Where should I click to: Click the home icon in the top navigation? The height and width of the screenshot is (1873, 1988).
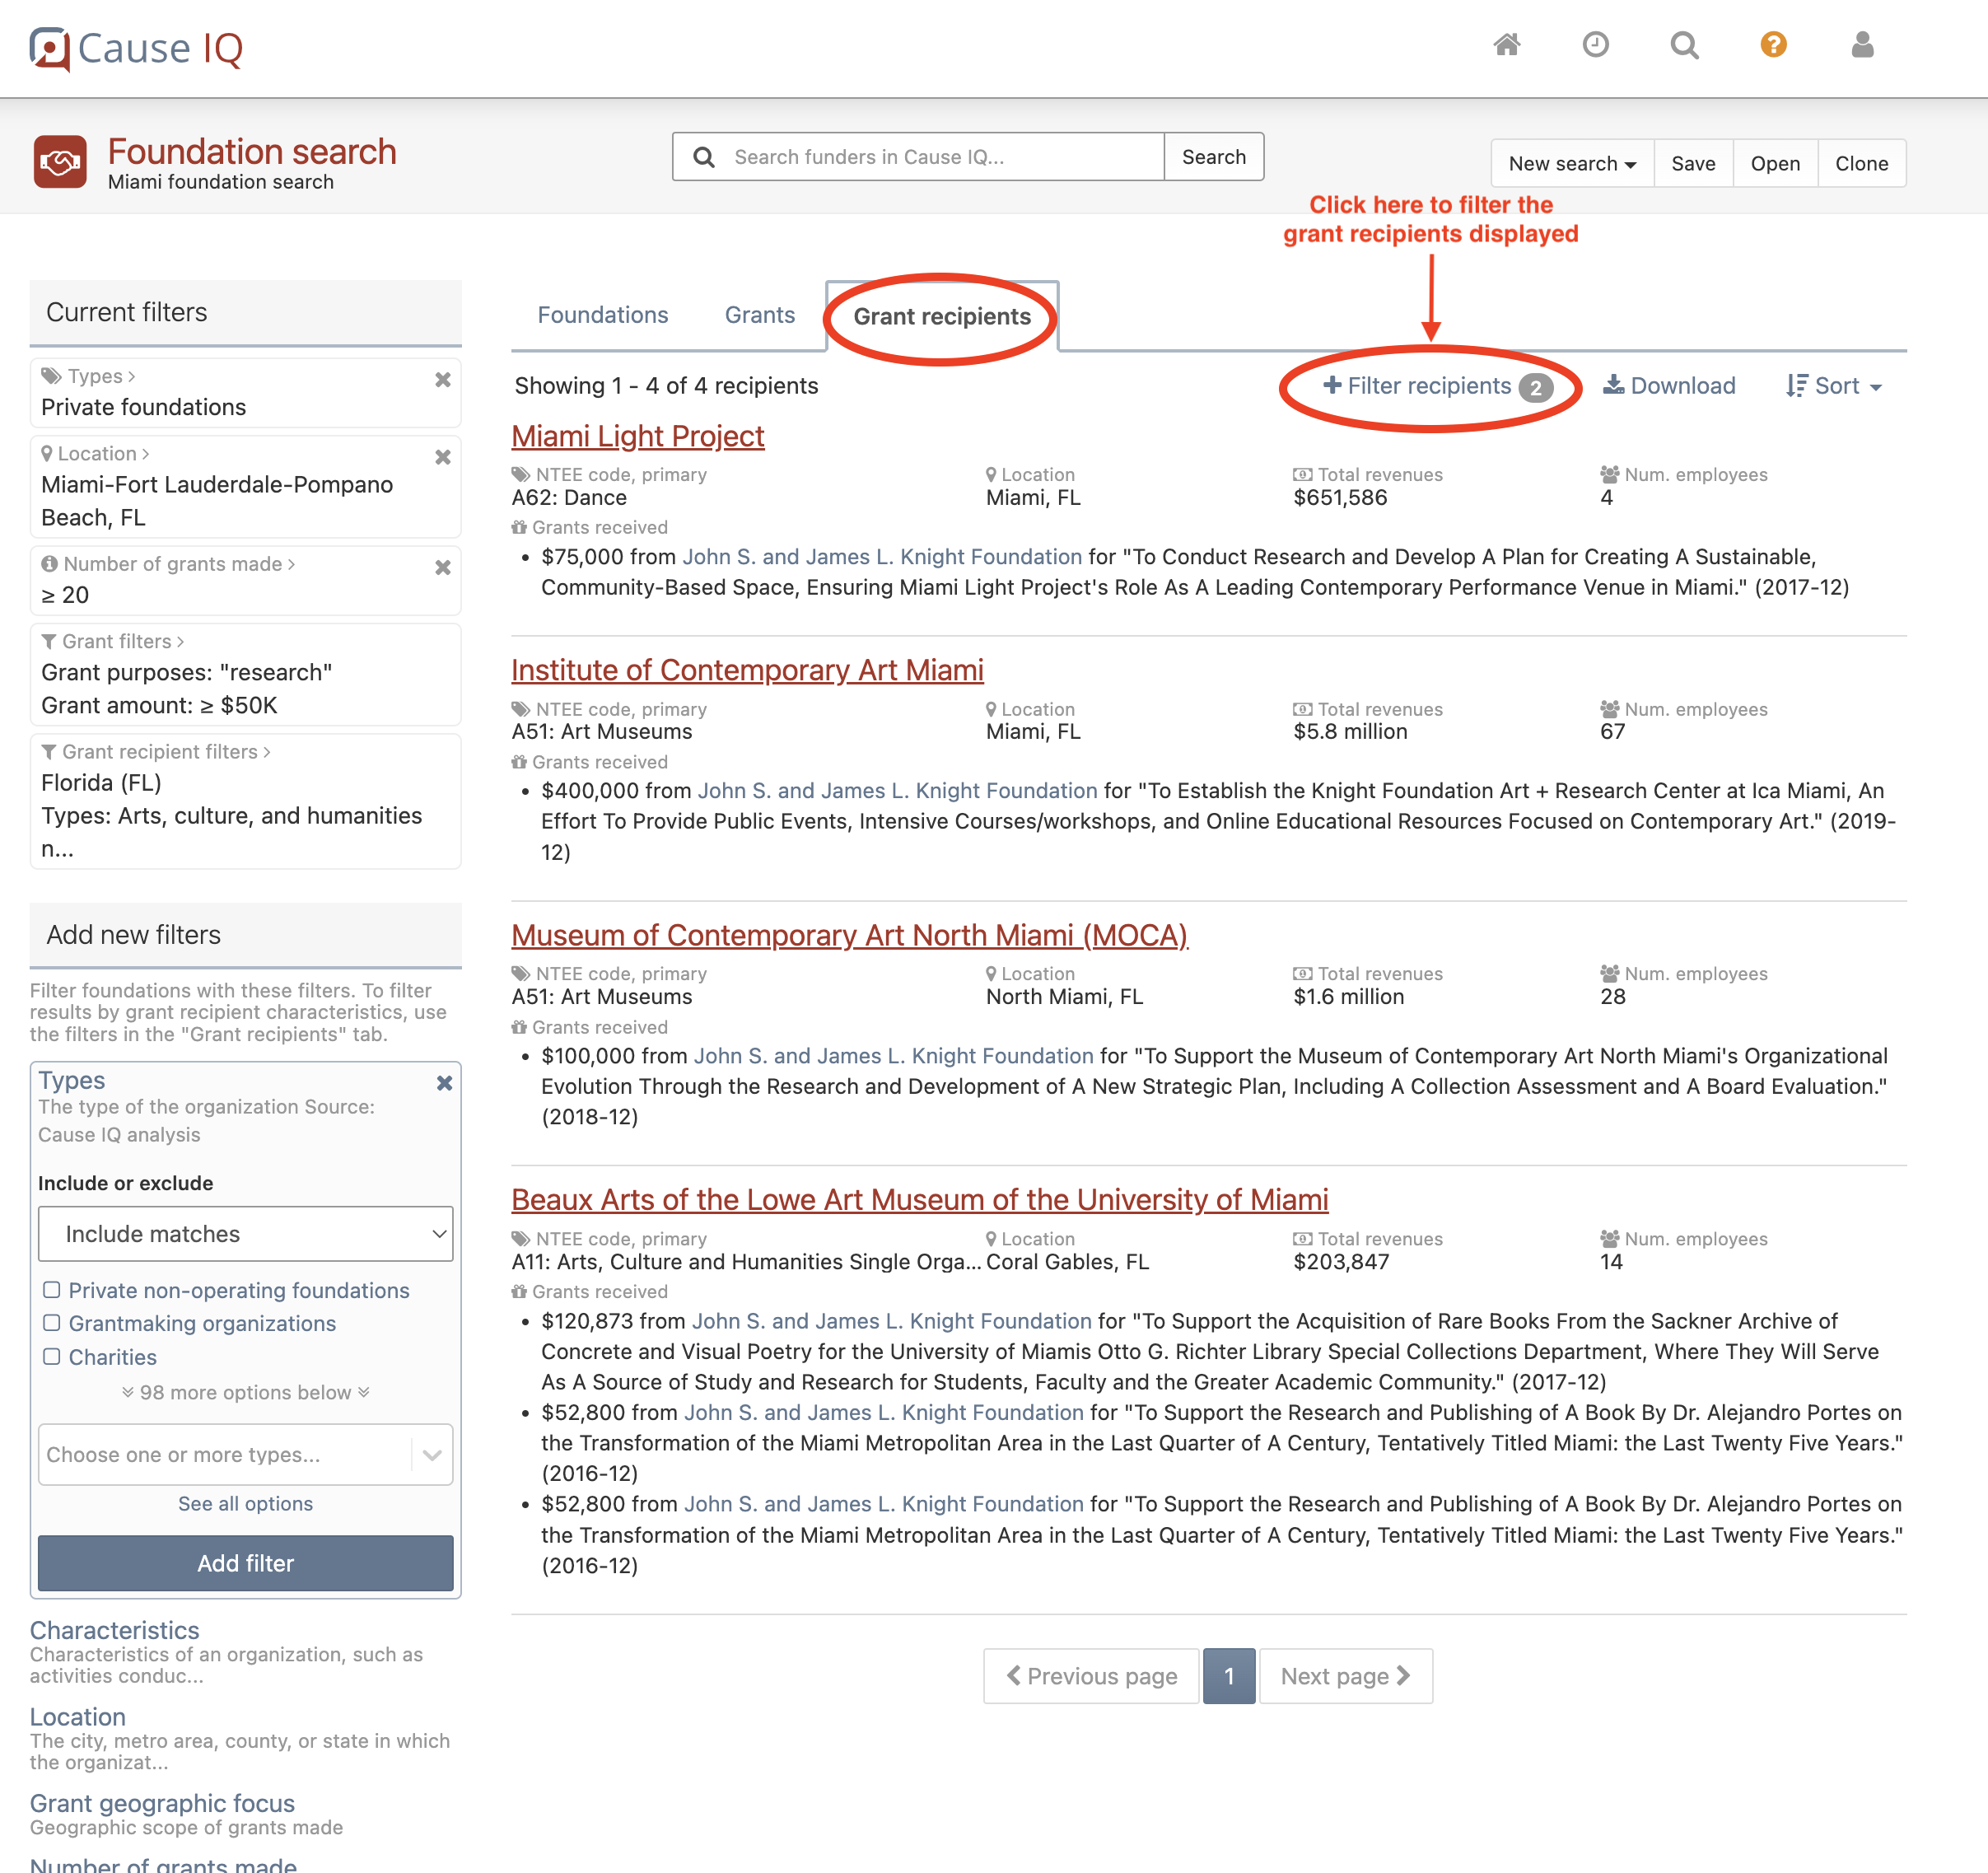1508,46
